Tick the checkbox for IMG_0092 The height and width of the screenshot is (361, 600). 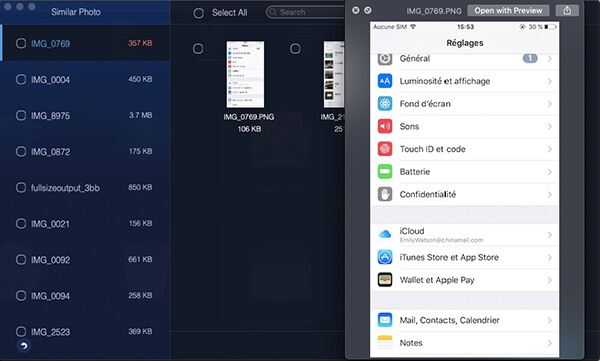click(21, 260)
